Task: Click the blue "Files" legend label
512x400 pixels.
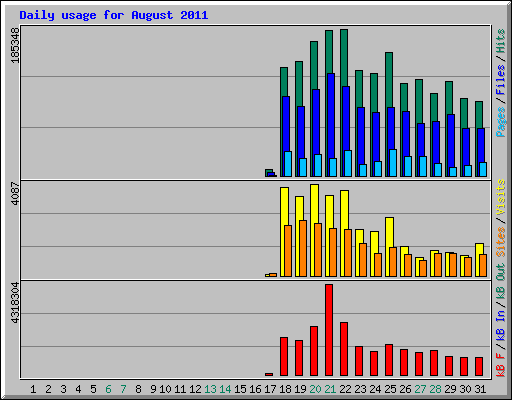Action: pyautogui.click(x=501, y=79)
